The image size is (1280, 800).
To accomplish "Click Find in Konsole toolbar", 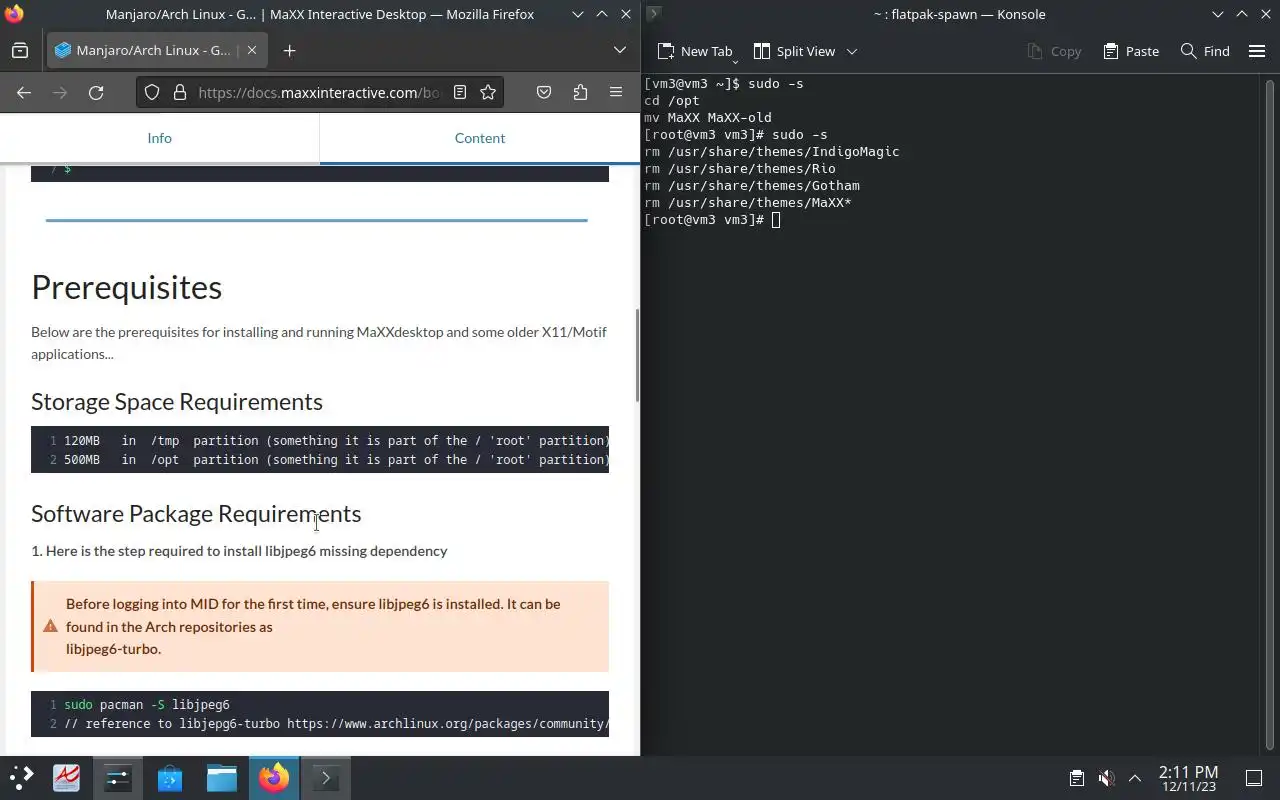I will coord(1205,51).
